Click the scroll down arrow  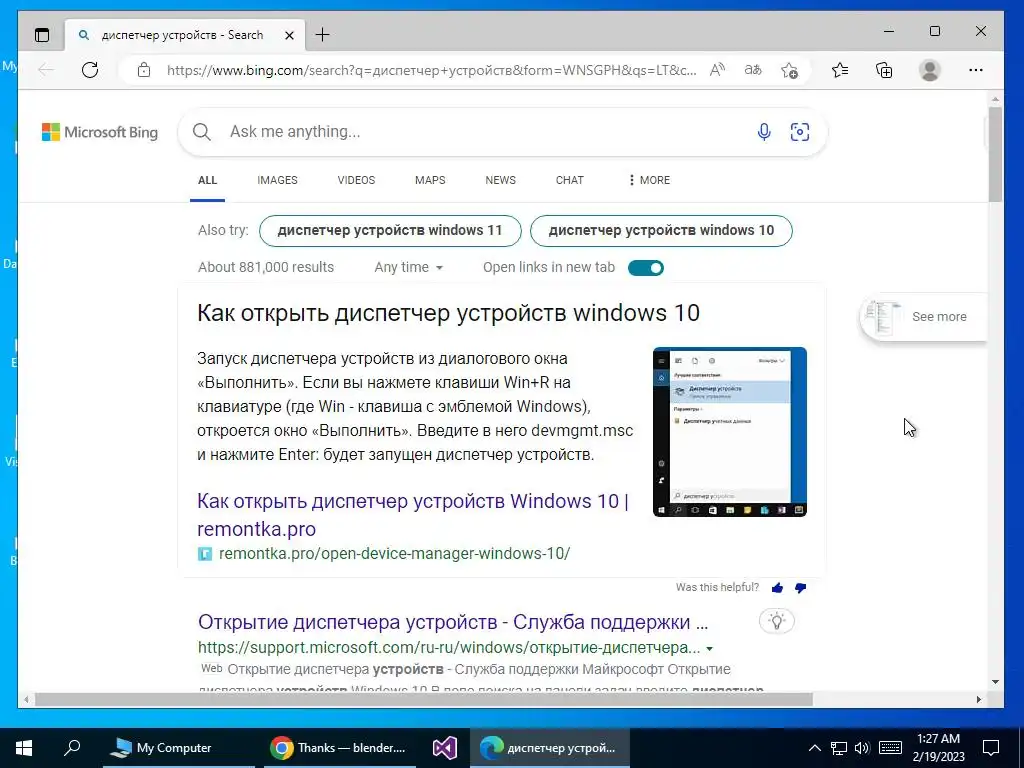click(995, 682)
